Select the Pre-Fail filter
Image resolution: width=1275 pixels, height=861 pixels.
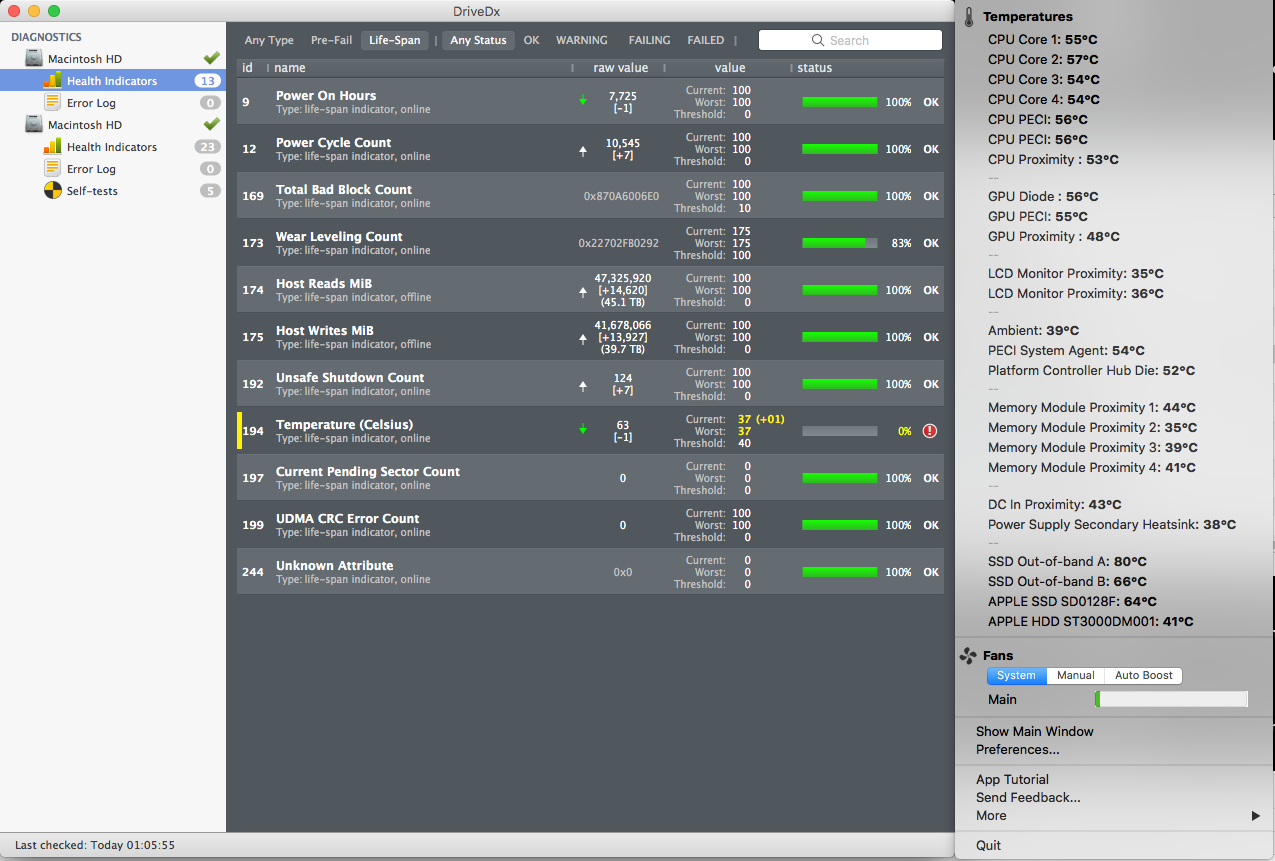click(331, 41)
